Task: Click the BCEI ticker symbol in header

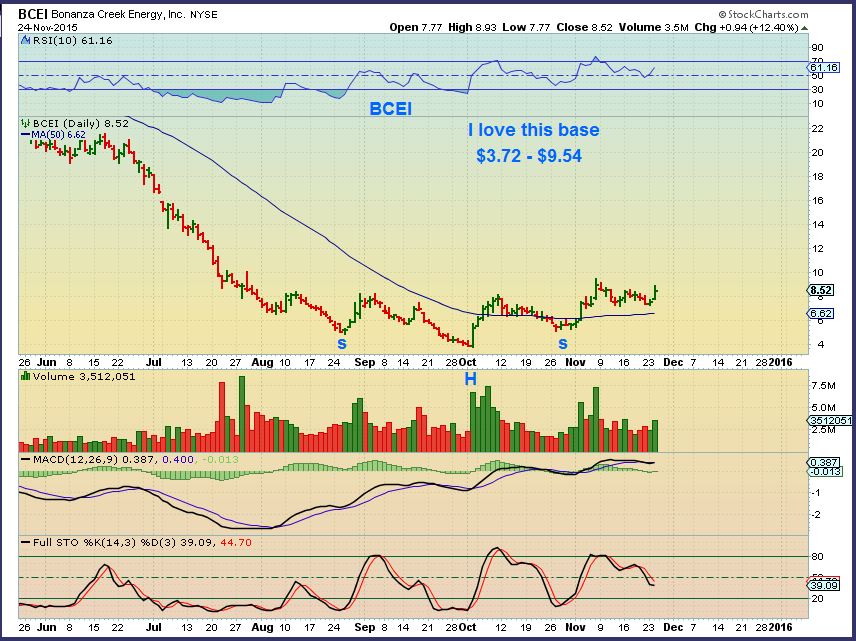Action: [33, 14]
